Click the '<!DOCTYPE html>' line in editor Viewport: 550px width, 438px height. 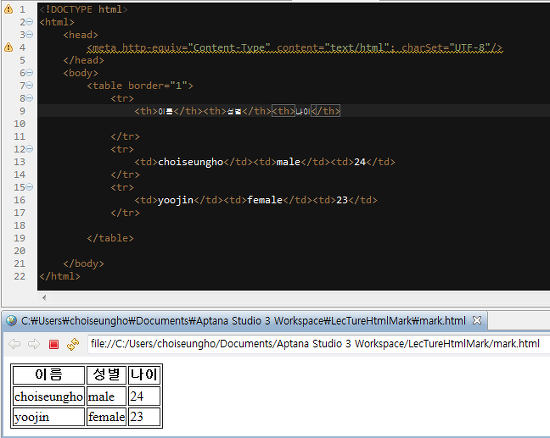[83, 9]
